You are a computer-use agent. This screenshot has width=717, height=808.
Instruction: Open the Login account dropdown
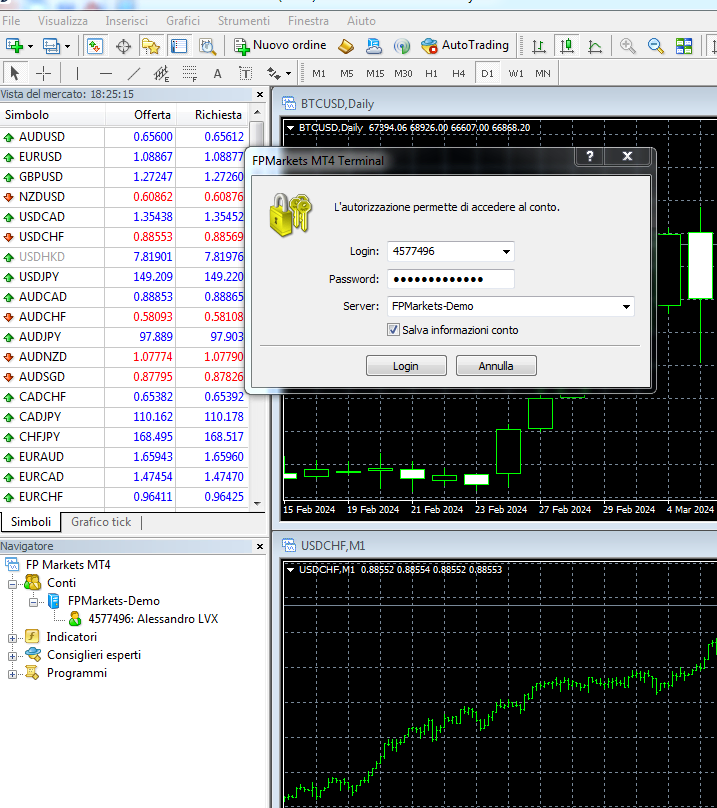(506, 251)
